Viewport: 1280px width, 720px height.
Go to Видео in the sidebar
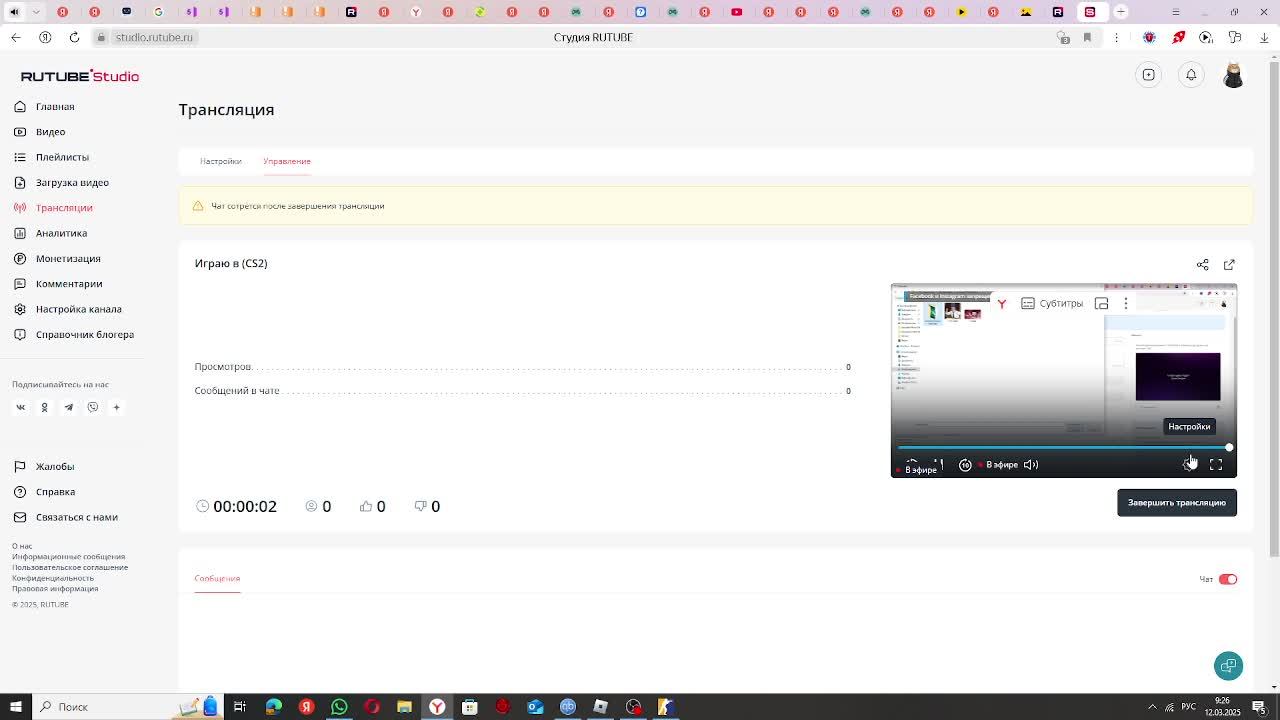pyautogui.click(x=50, y=132)
